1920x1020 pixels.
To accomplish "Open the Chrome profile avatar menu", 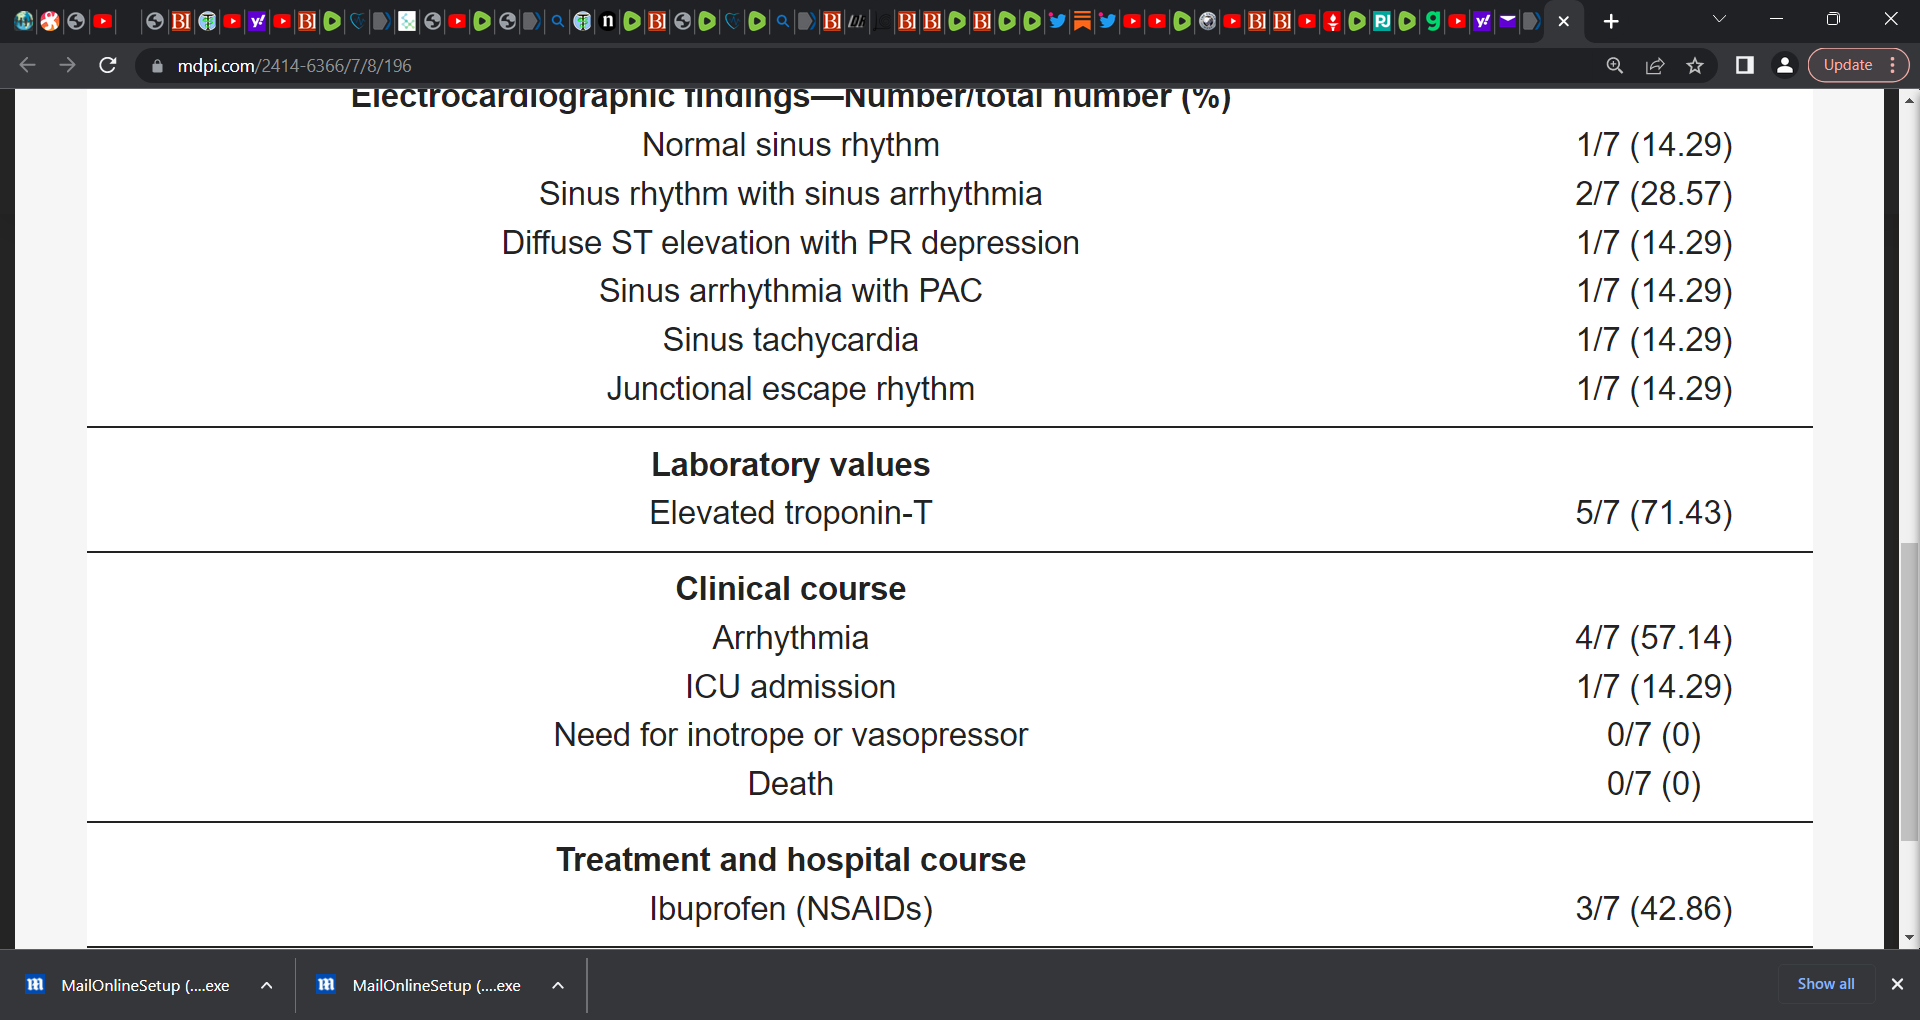I will tap(1784, 65).
